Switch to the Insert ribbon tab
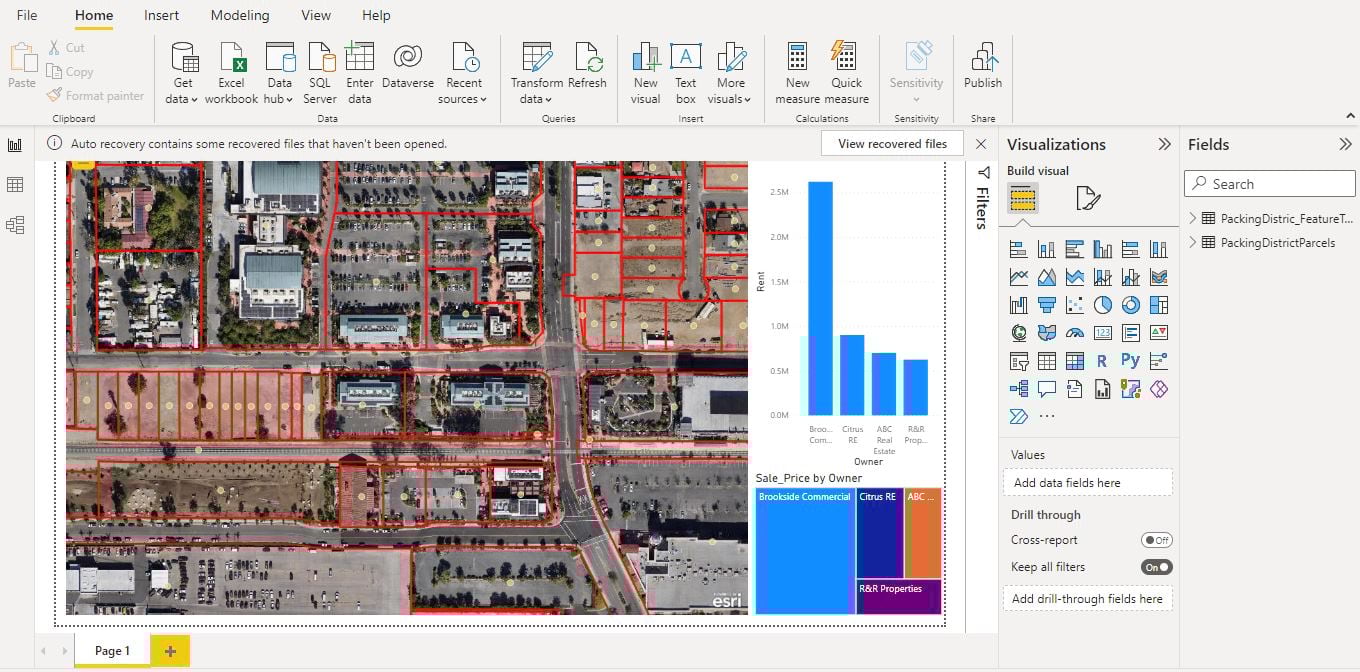This screenshot has height=672, width=1360. (x=162, y=15)
